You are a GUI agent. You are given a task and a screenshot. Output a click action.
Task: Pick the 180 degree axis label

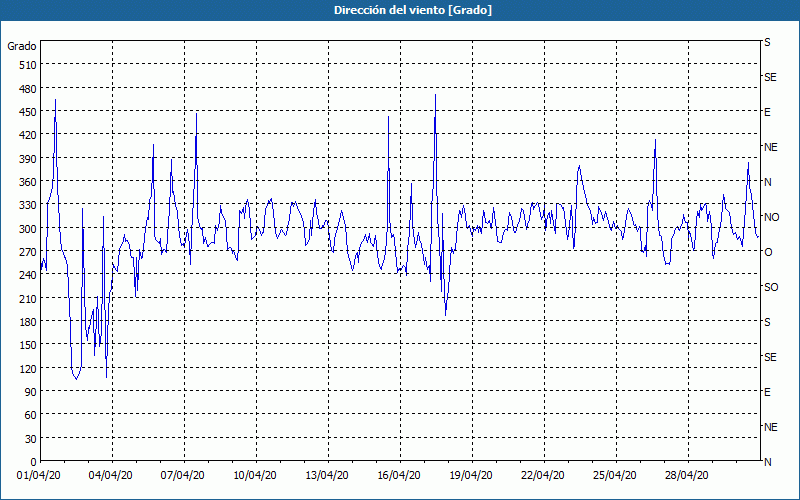coord(28,322)
